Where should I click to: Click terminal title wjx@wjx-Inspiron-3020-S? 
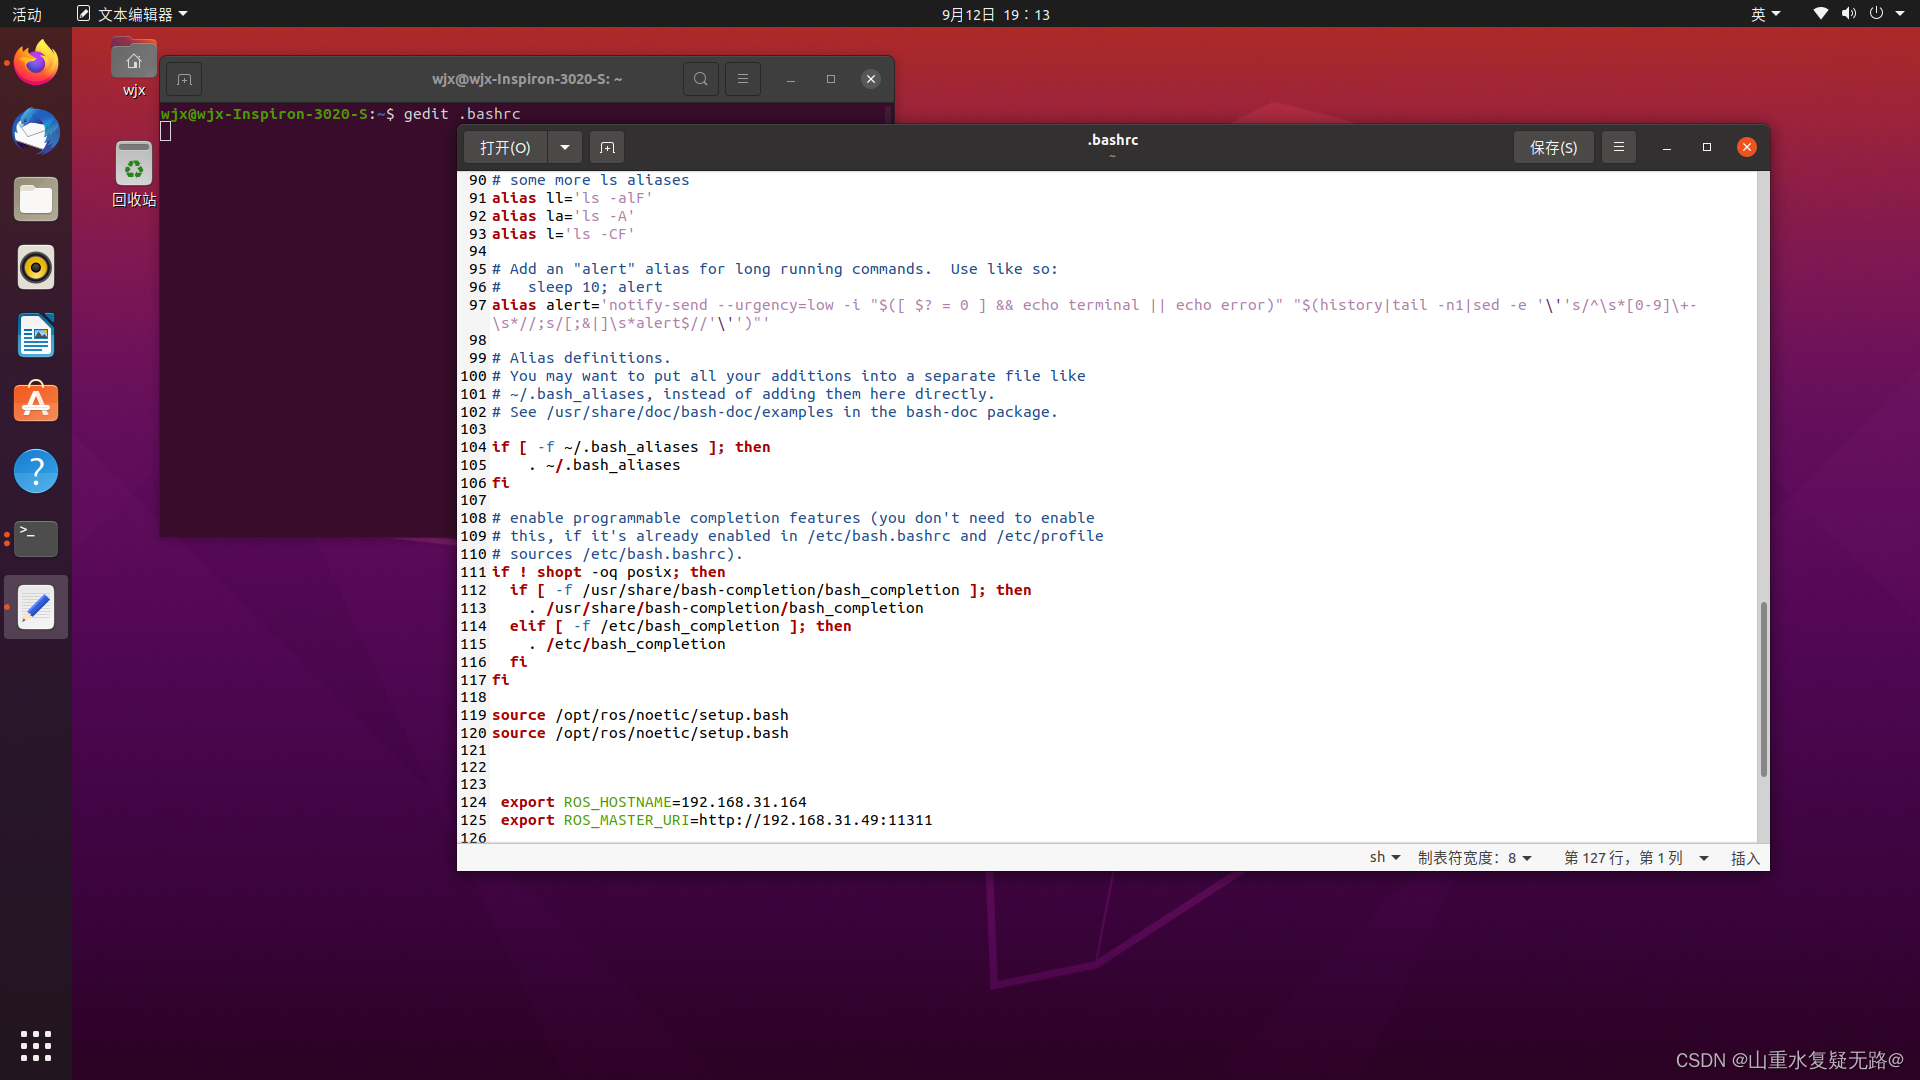tap(527, 79)
